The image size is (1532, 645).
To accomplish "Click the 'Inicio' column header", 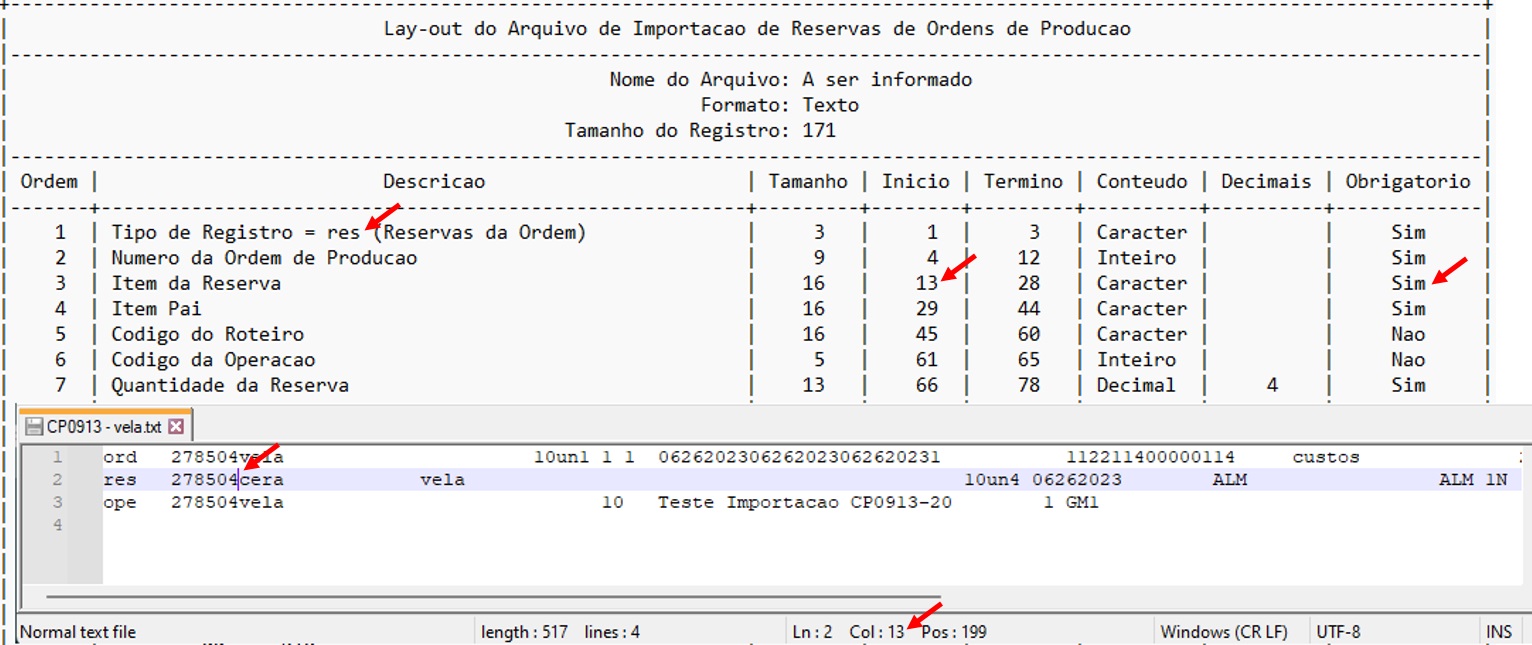I will coord(916,181).
